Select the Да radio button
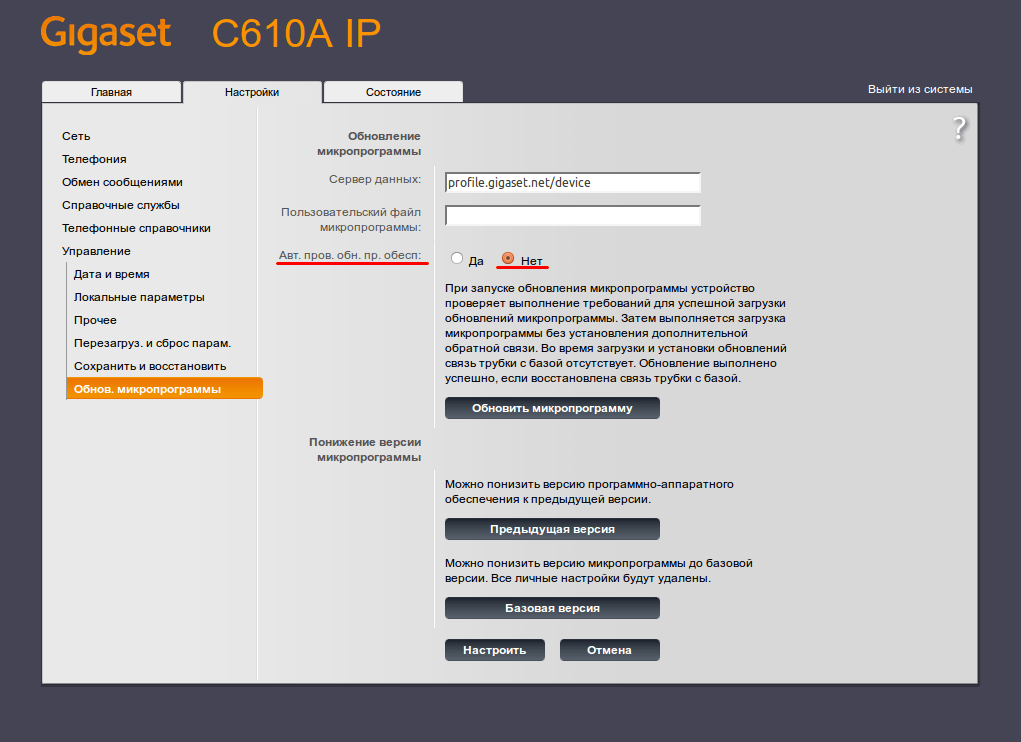The image size is (1021, 742). 457,258
